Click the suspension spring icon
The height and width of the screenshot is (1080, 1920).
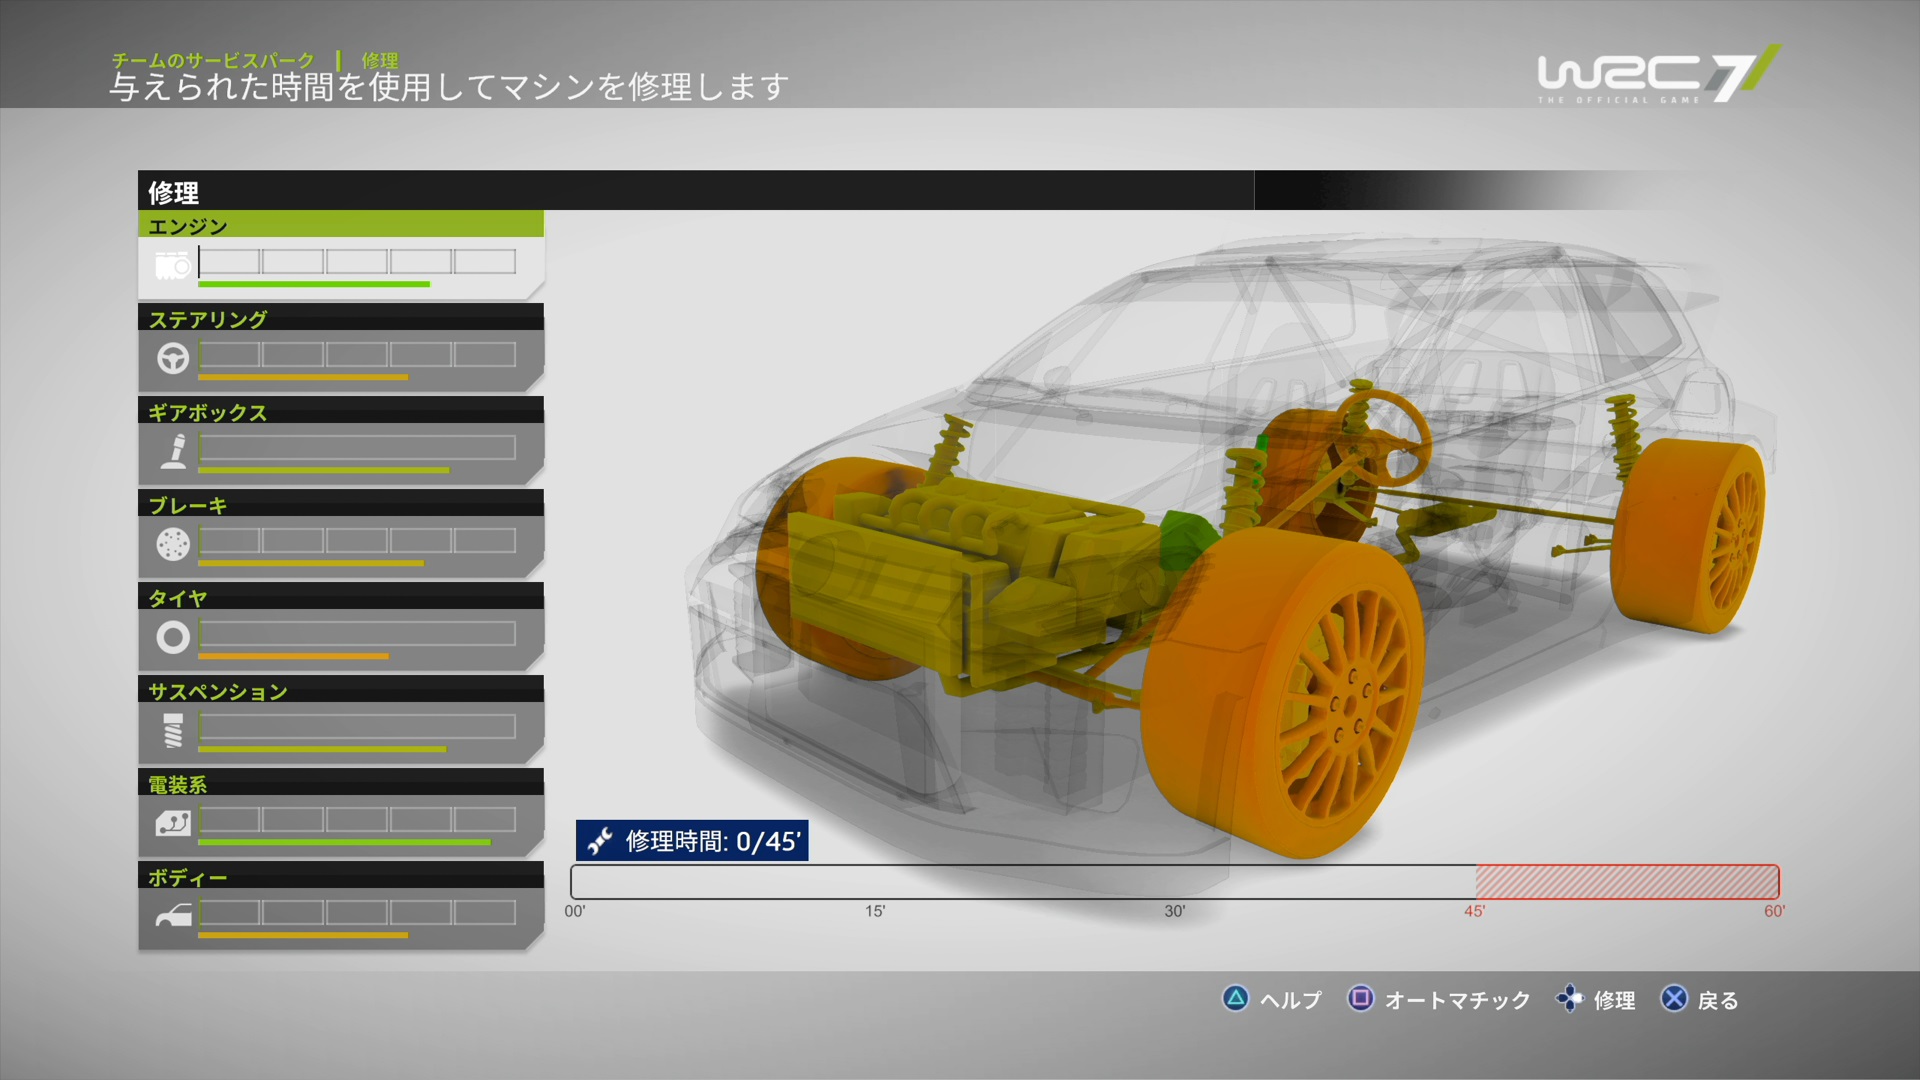(x=173, y=731)
